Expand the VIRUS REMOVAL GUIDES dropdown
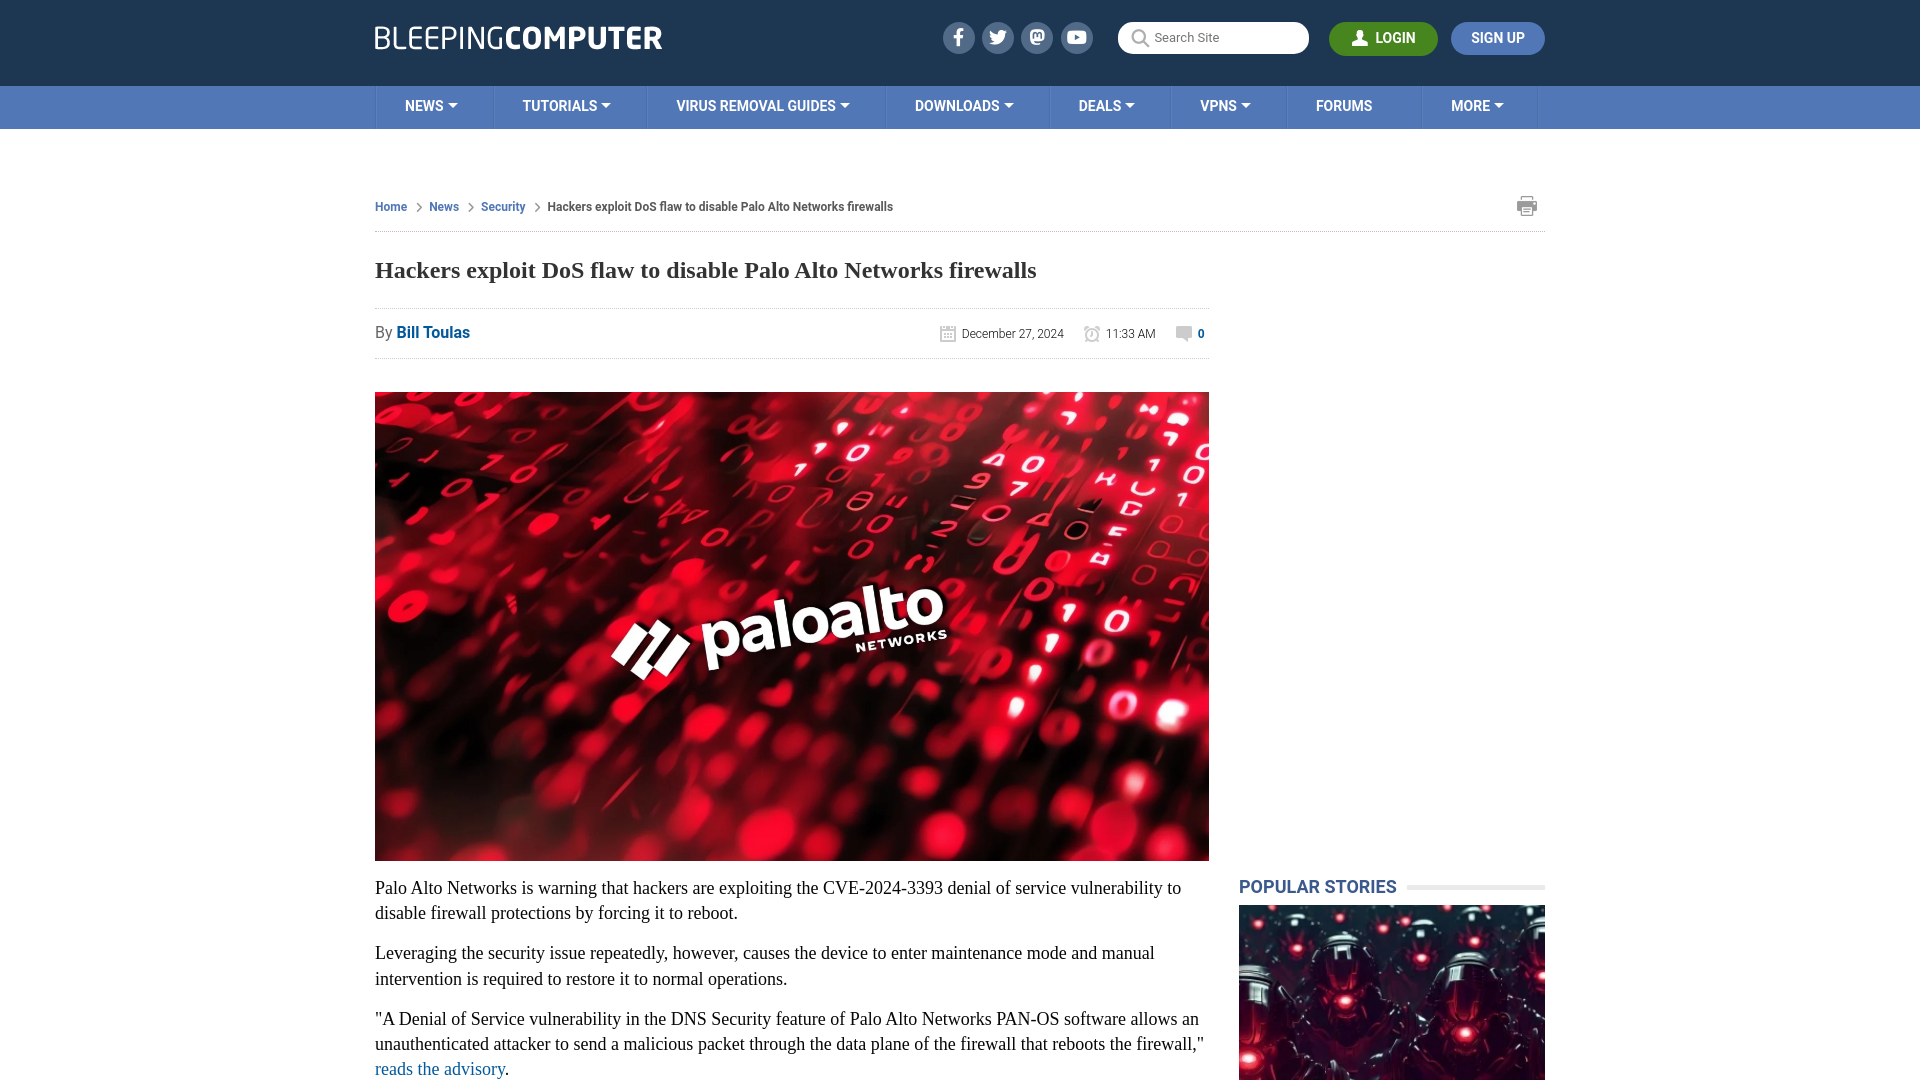The width and height of the screenshot is (1920, 1080). coord(762,105)
